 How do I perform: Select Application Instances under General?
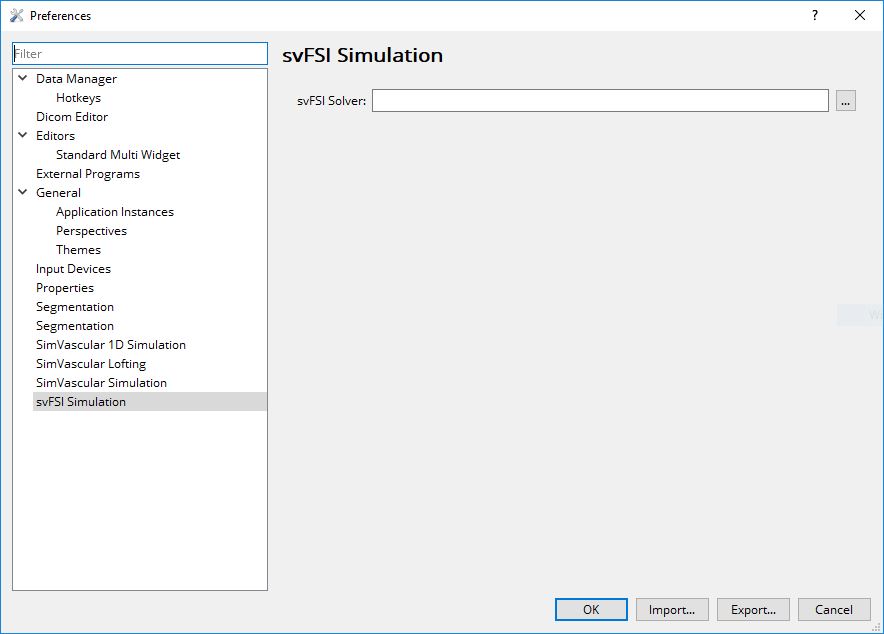[x=113, y=211]
